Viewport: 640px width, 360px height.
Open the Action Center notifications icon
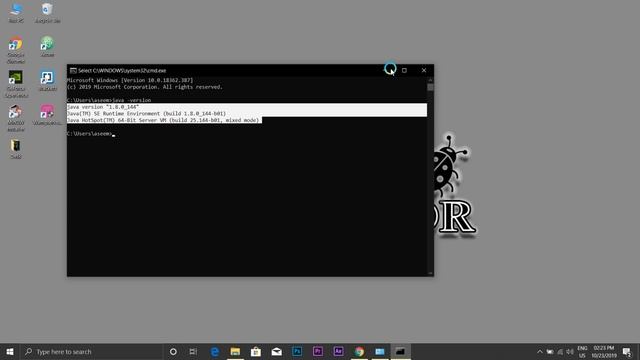coord(627,351)
